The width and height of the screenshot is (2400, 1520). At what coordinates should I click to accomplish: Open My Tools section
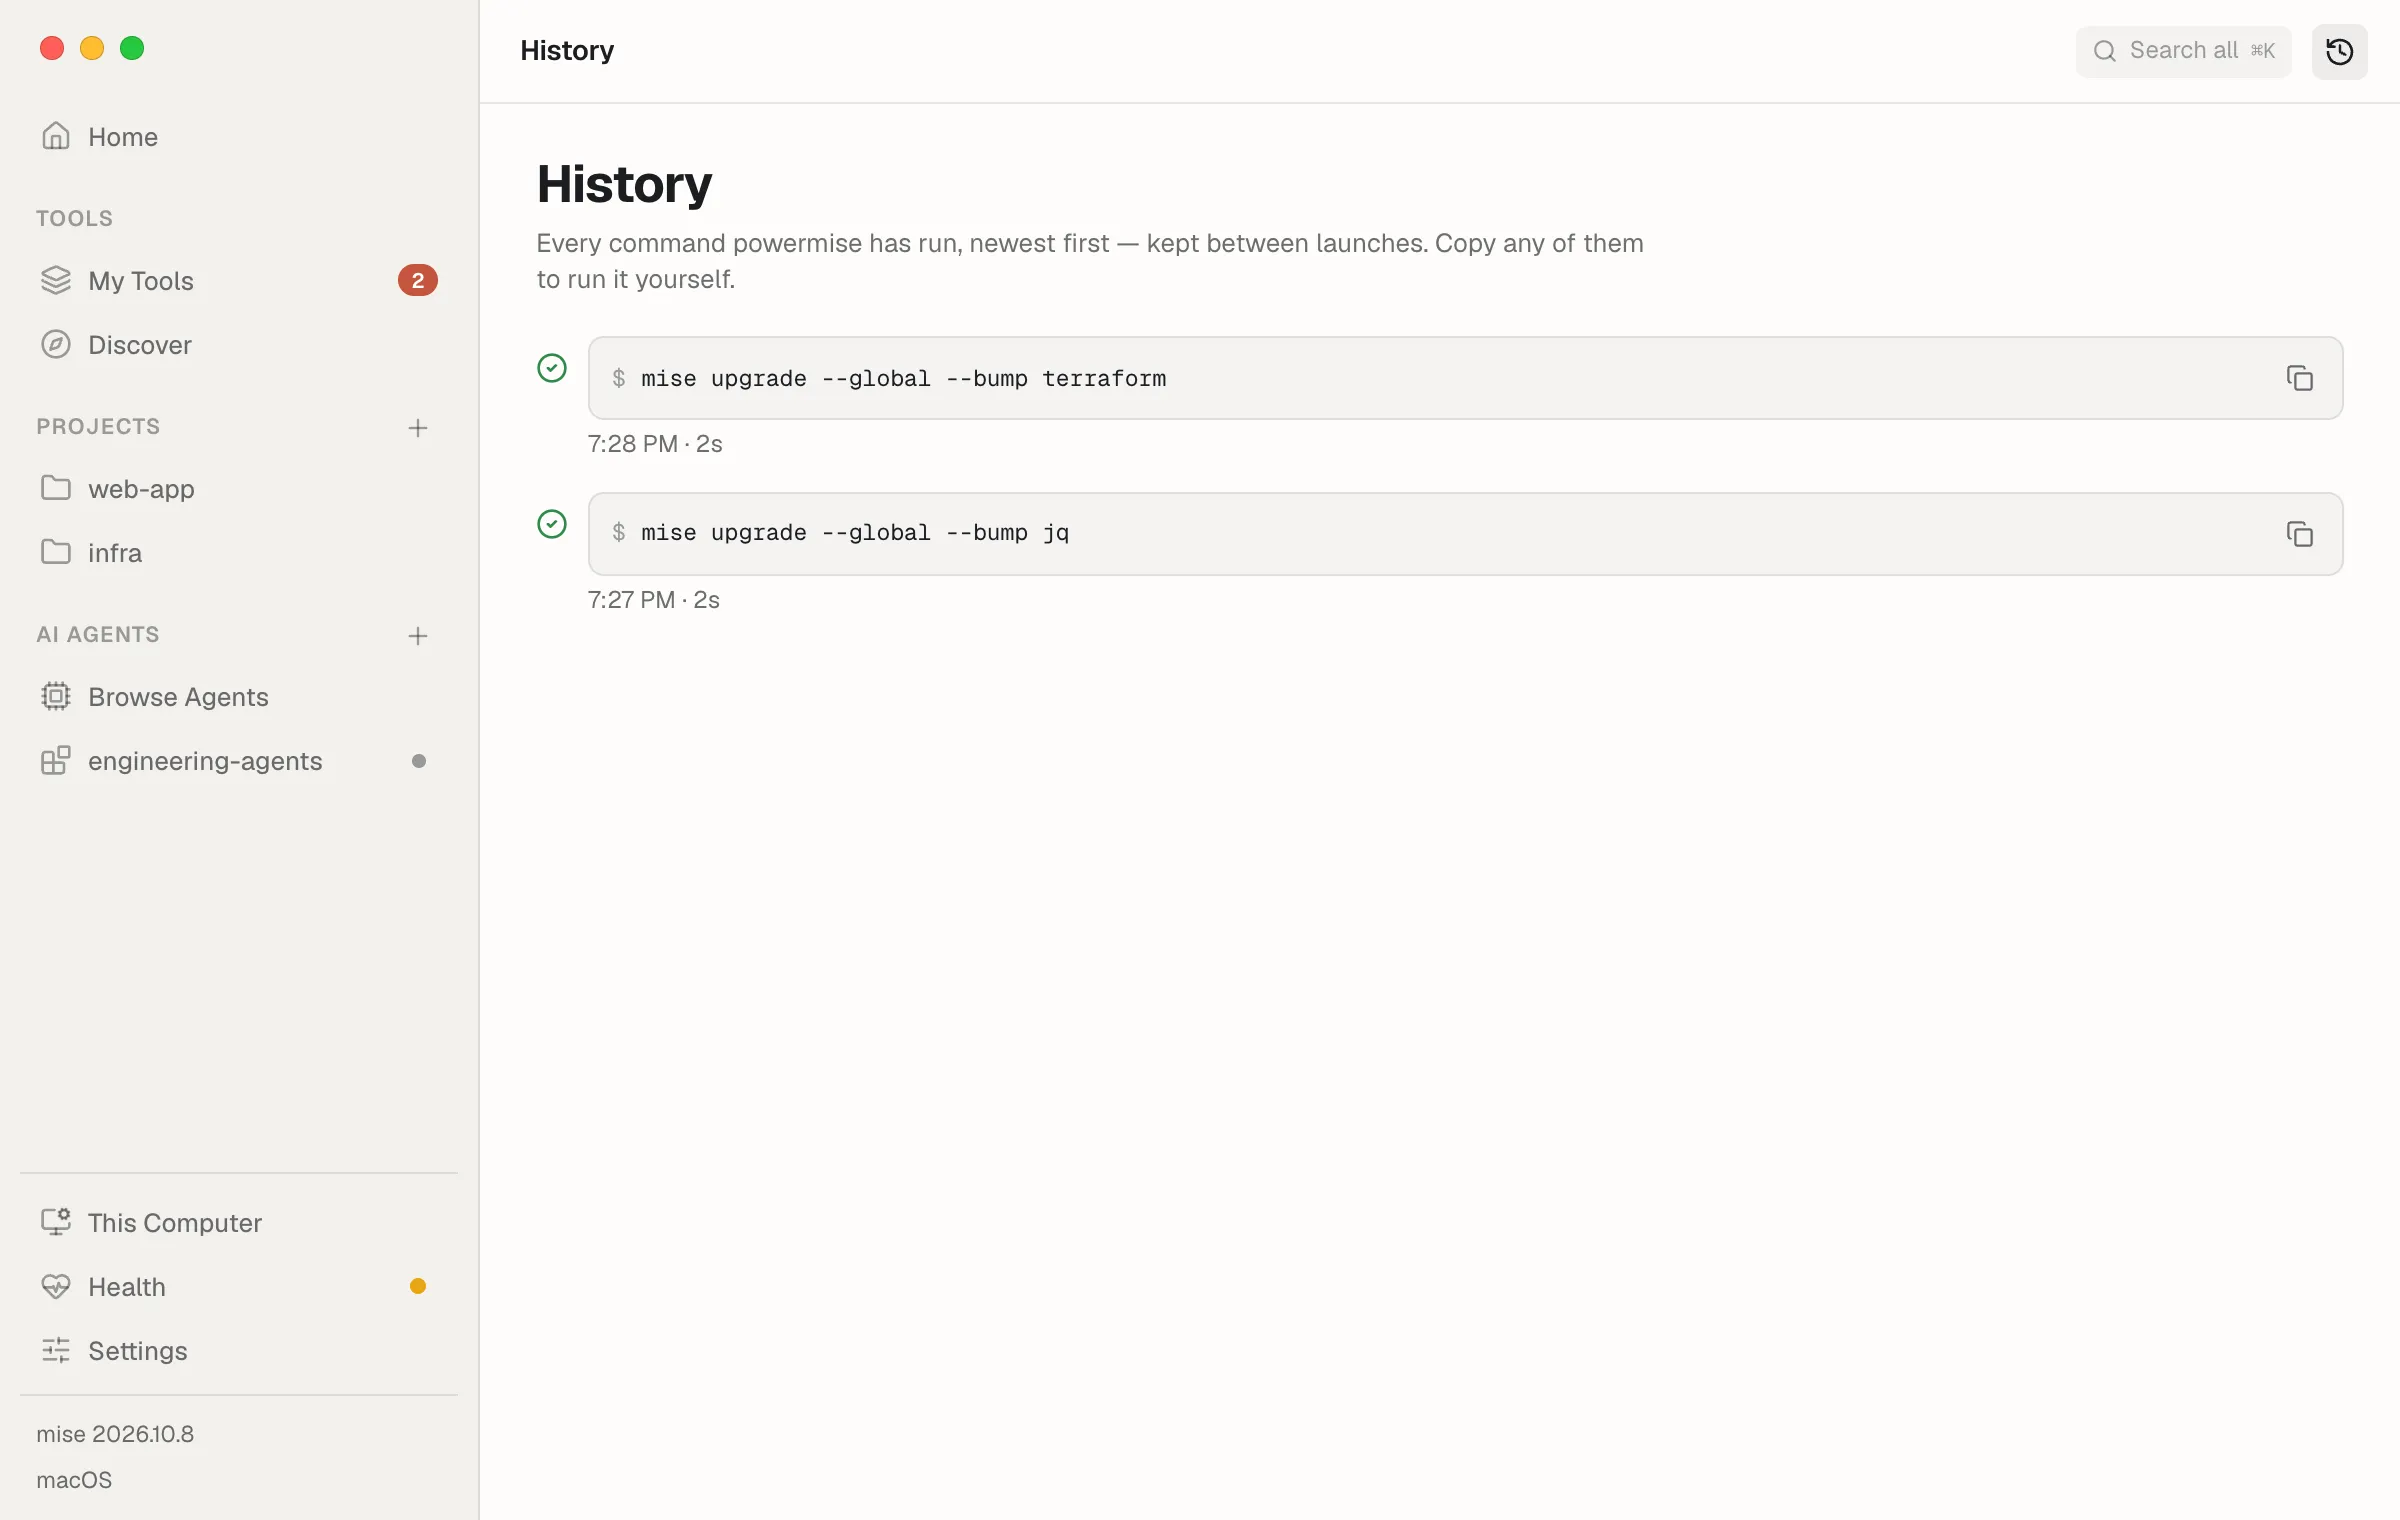pyautogui.click(x=238, y=280)
